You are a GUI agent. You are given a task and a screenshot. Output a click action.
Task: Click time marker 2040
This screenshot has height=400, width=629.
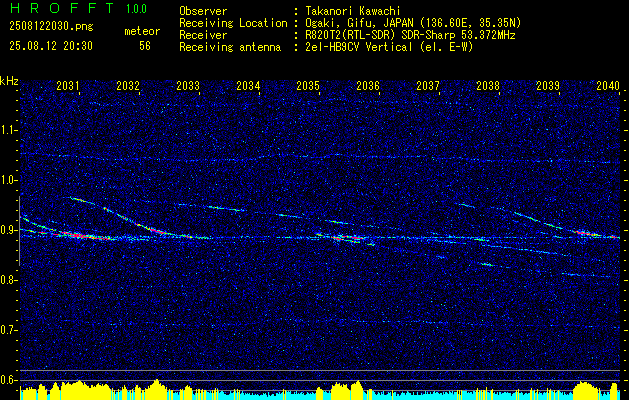click(x=608, y=85)
